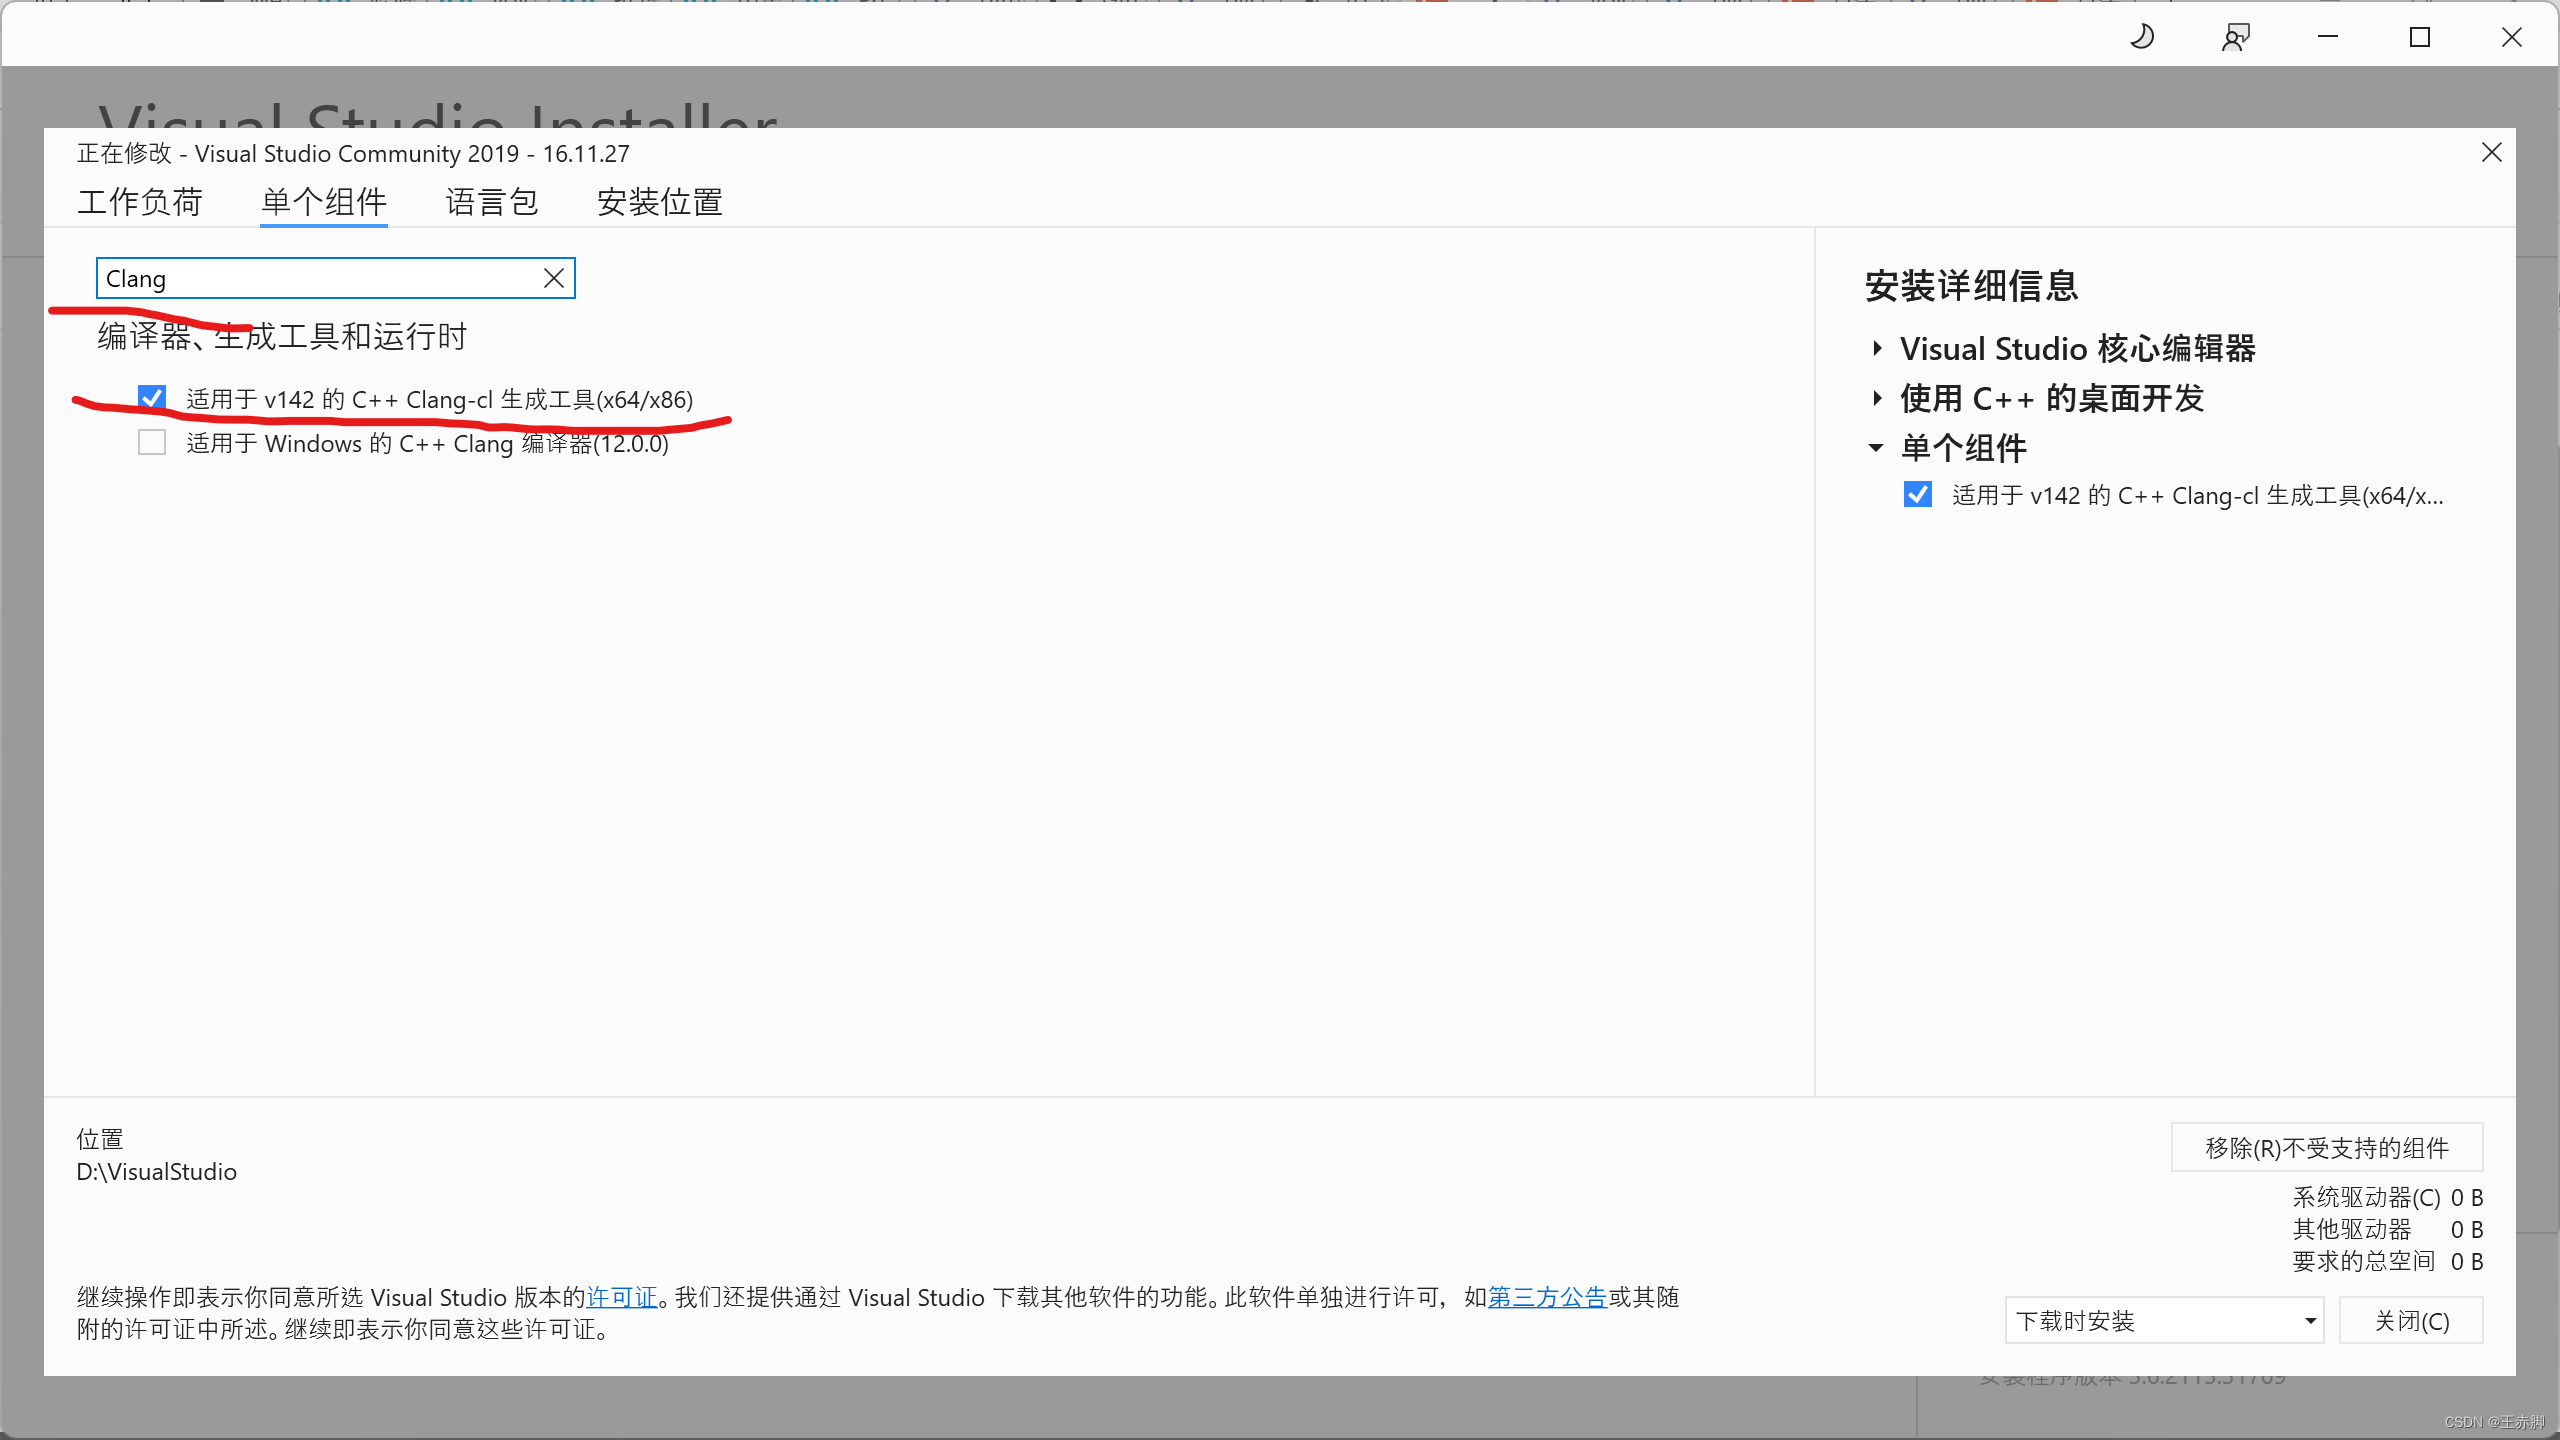The image size is (2560, 1440).
Task: Click 移除(R)不受支持的组件 button
Action: [x=2327, y=1147]
